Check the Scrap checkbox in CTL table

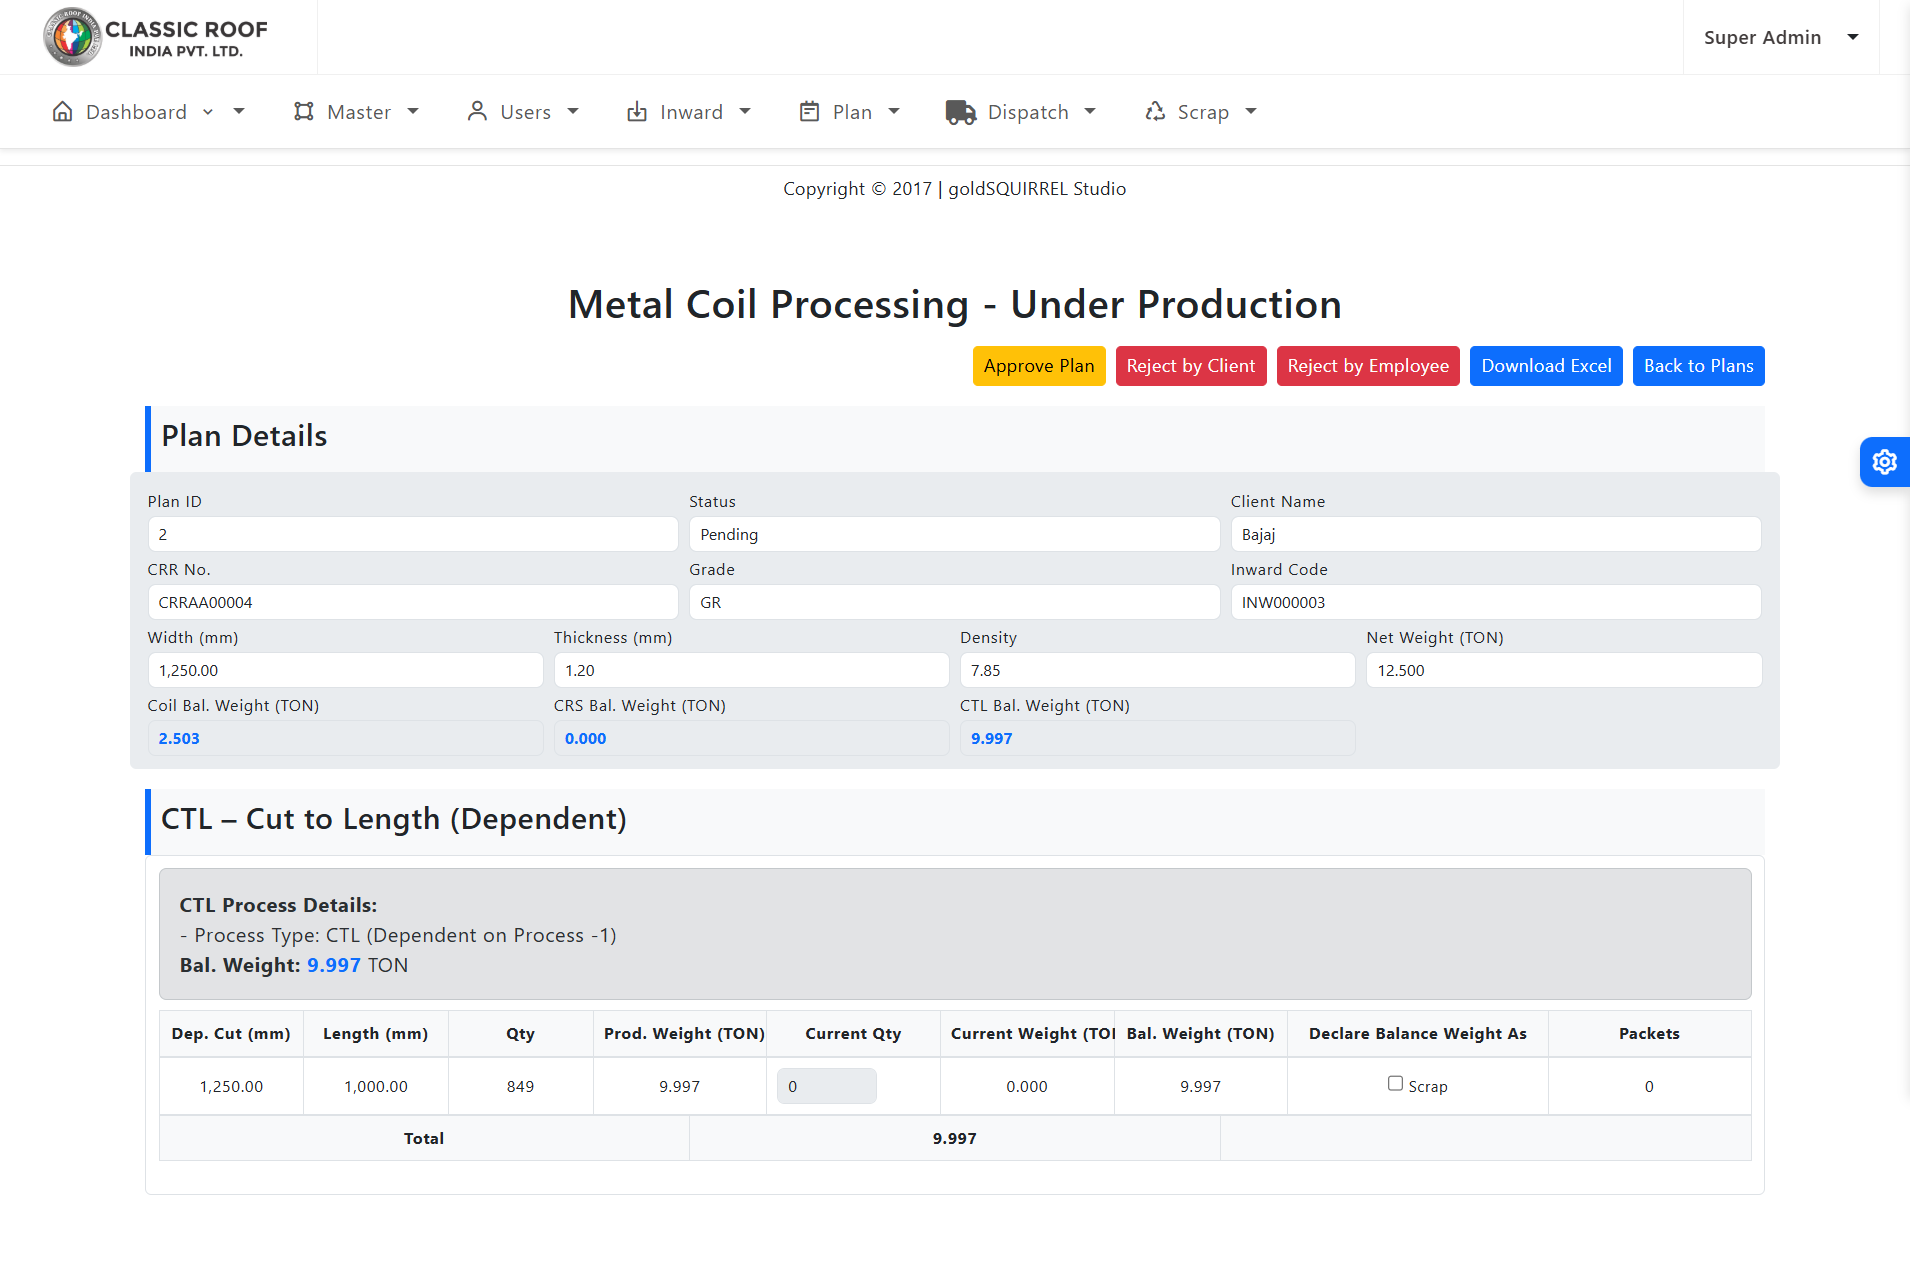tap(1395, 1083)
